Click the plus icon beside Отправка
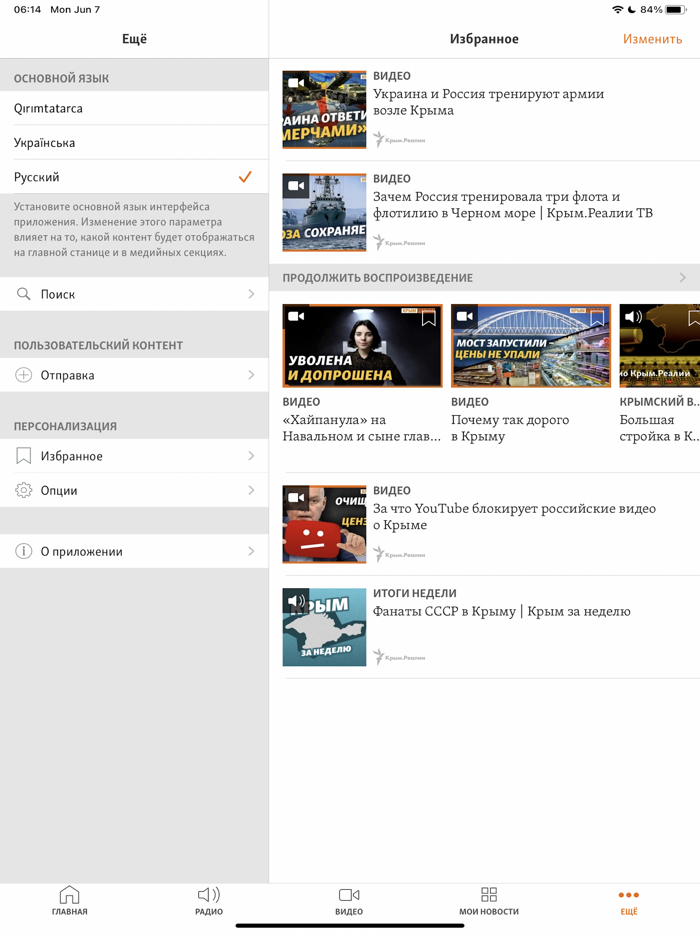700x934 pixels. click(x=23, y=375)
